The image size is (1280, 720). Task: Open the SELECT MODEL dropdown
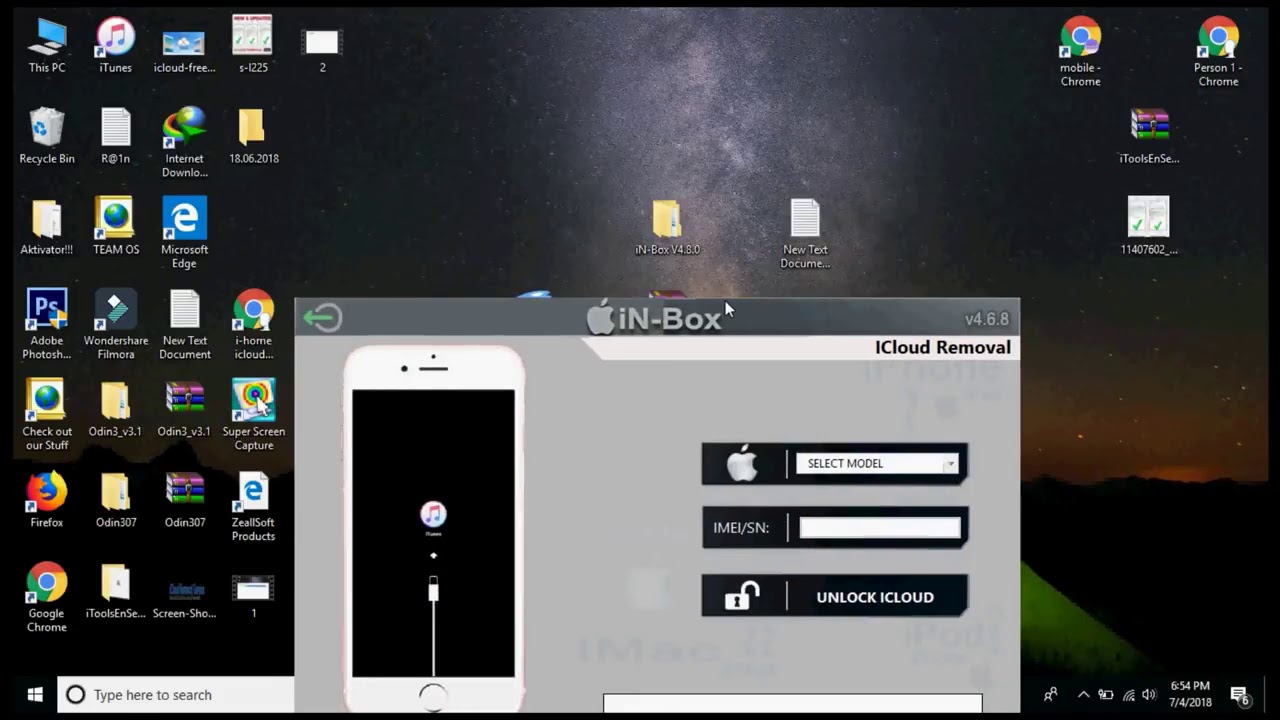(x=877, y=463)
